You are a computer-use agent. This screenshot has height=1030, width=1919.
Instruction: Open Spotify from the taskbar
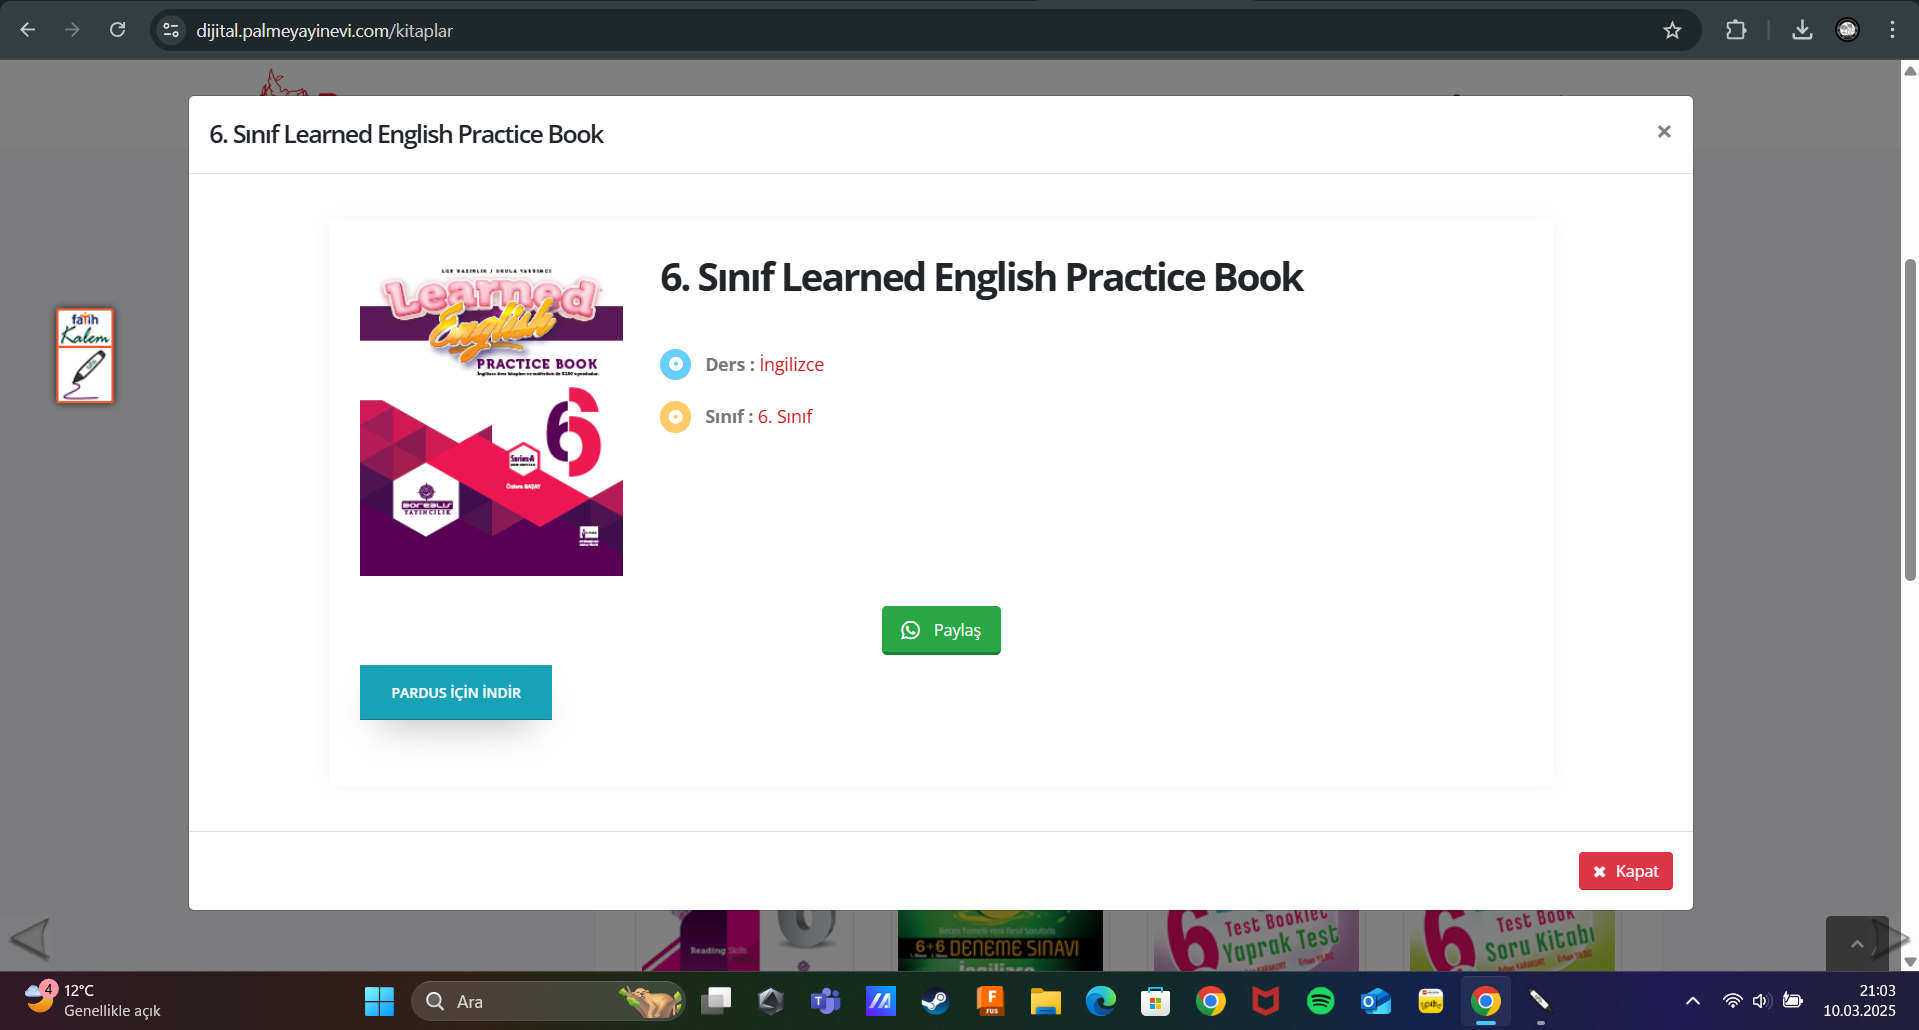point(1320,1001)
